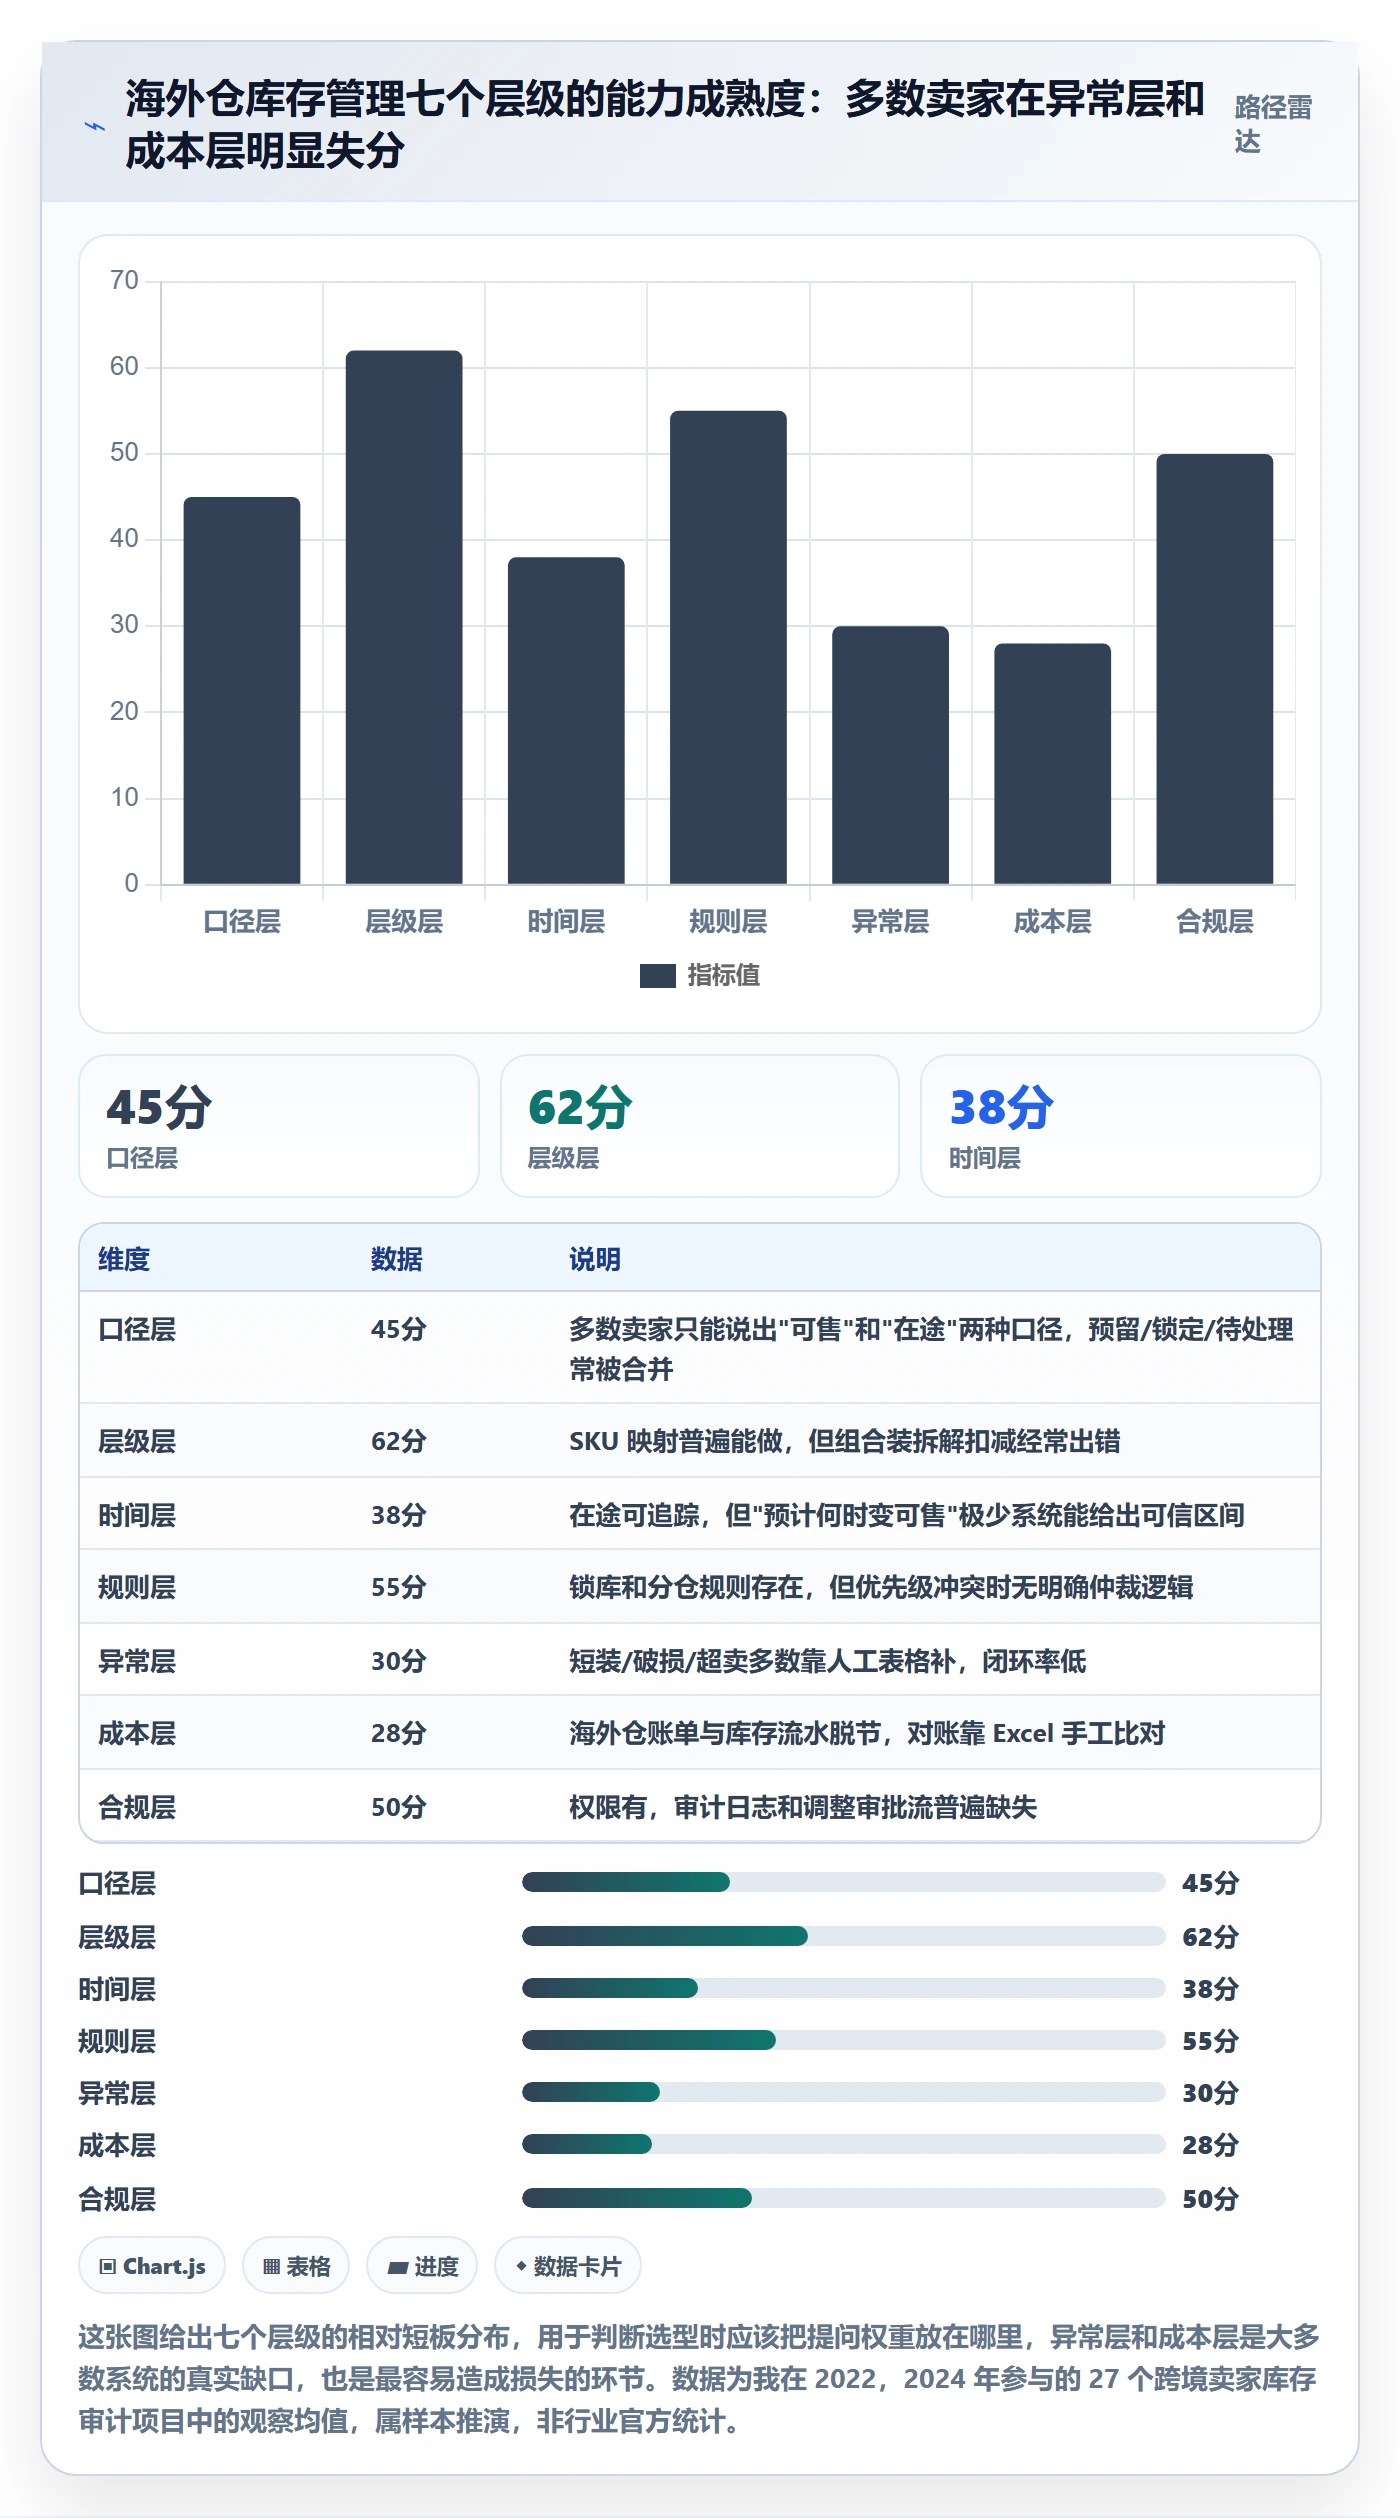Click the 成本层 row Excel description
The width and height of the screenshot is (1400, 2518).
point(867,1733)
